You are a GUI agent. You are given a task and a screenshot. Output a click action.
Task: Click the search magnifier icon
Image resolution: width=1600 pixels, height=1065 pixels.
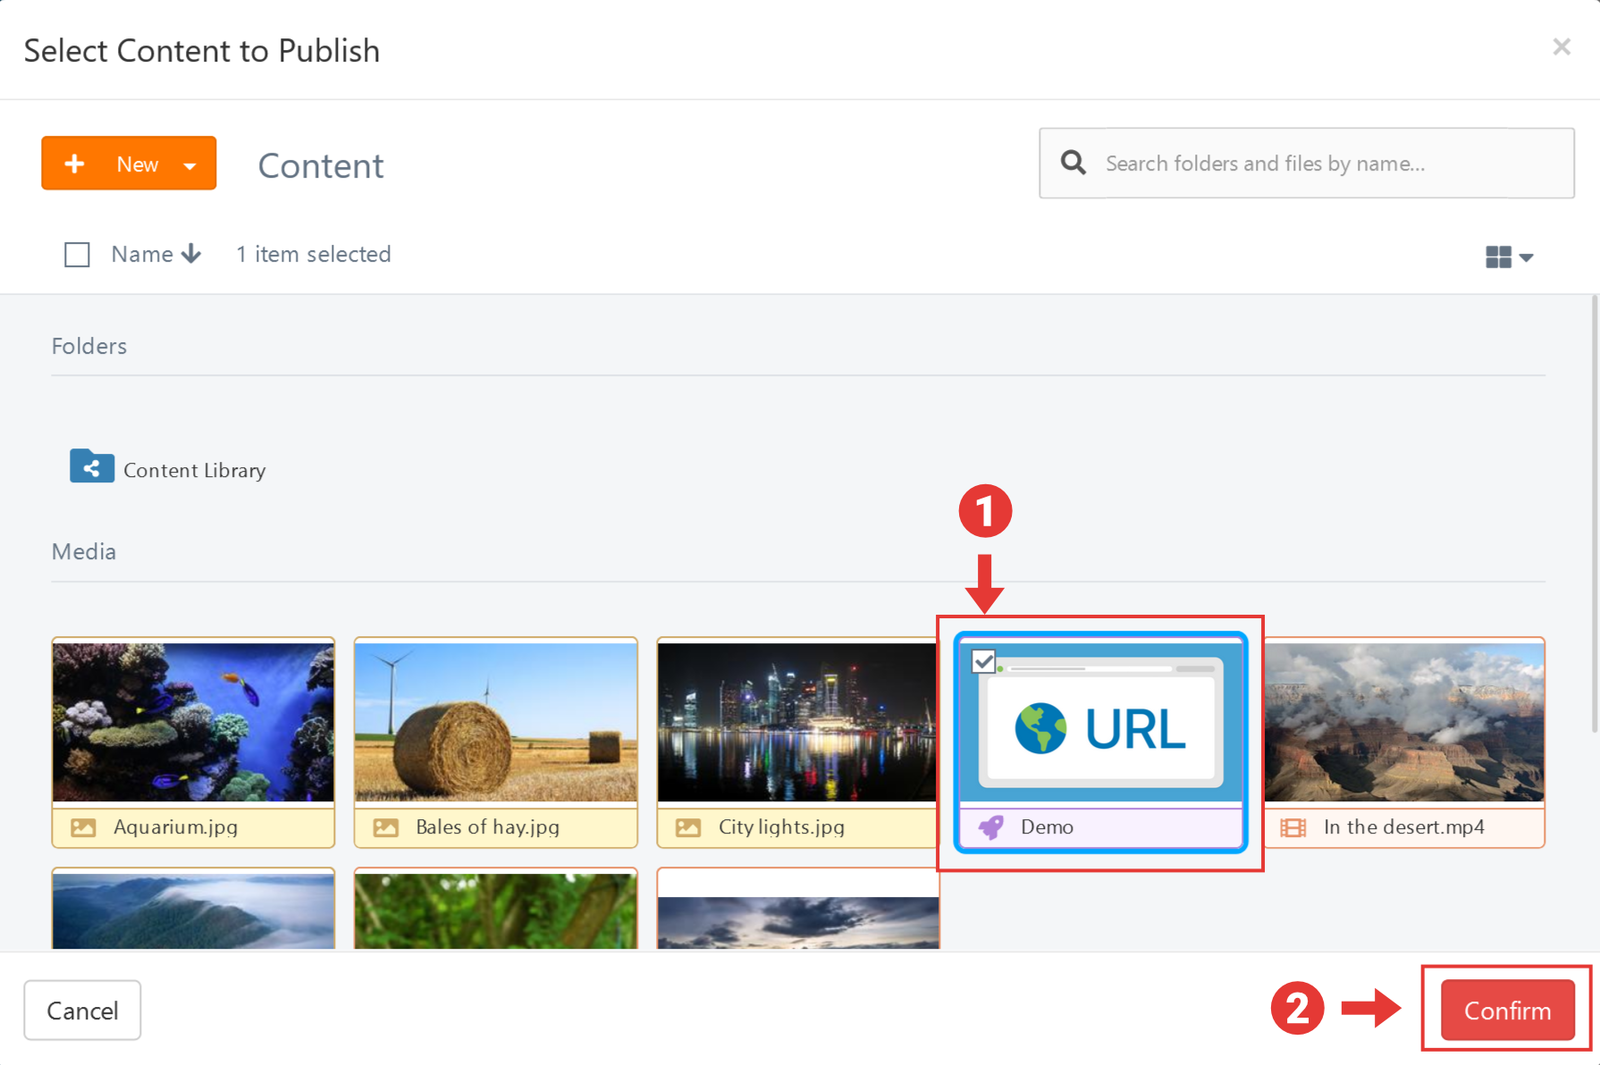[1073, 163]
